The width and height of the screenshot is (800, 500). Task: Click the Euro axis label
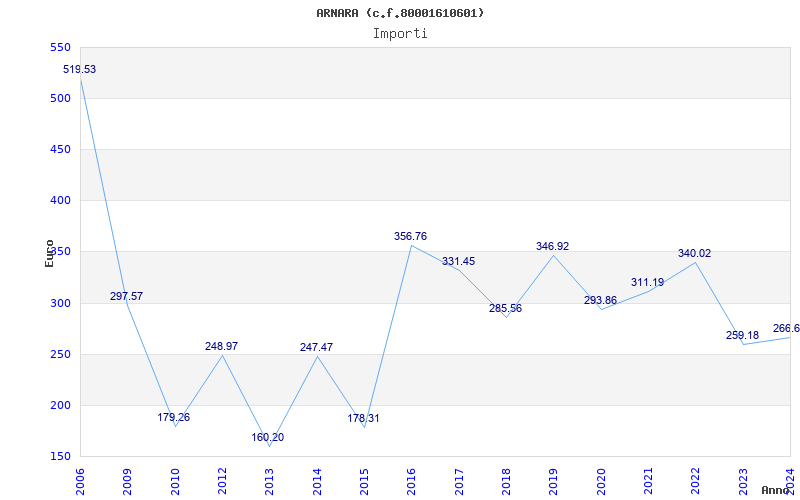(x=49, y=253)
